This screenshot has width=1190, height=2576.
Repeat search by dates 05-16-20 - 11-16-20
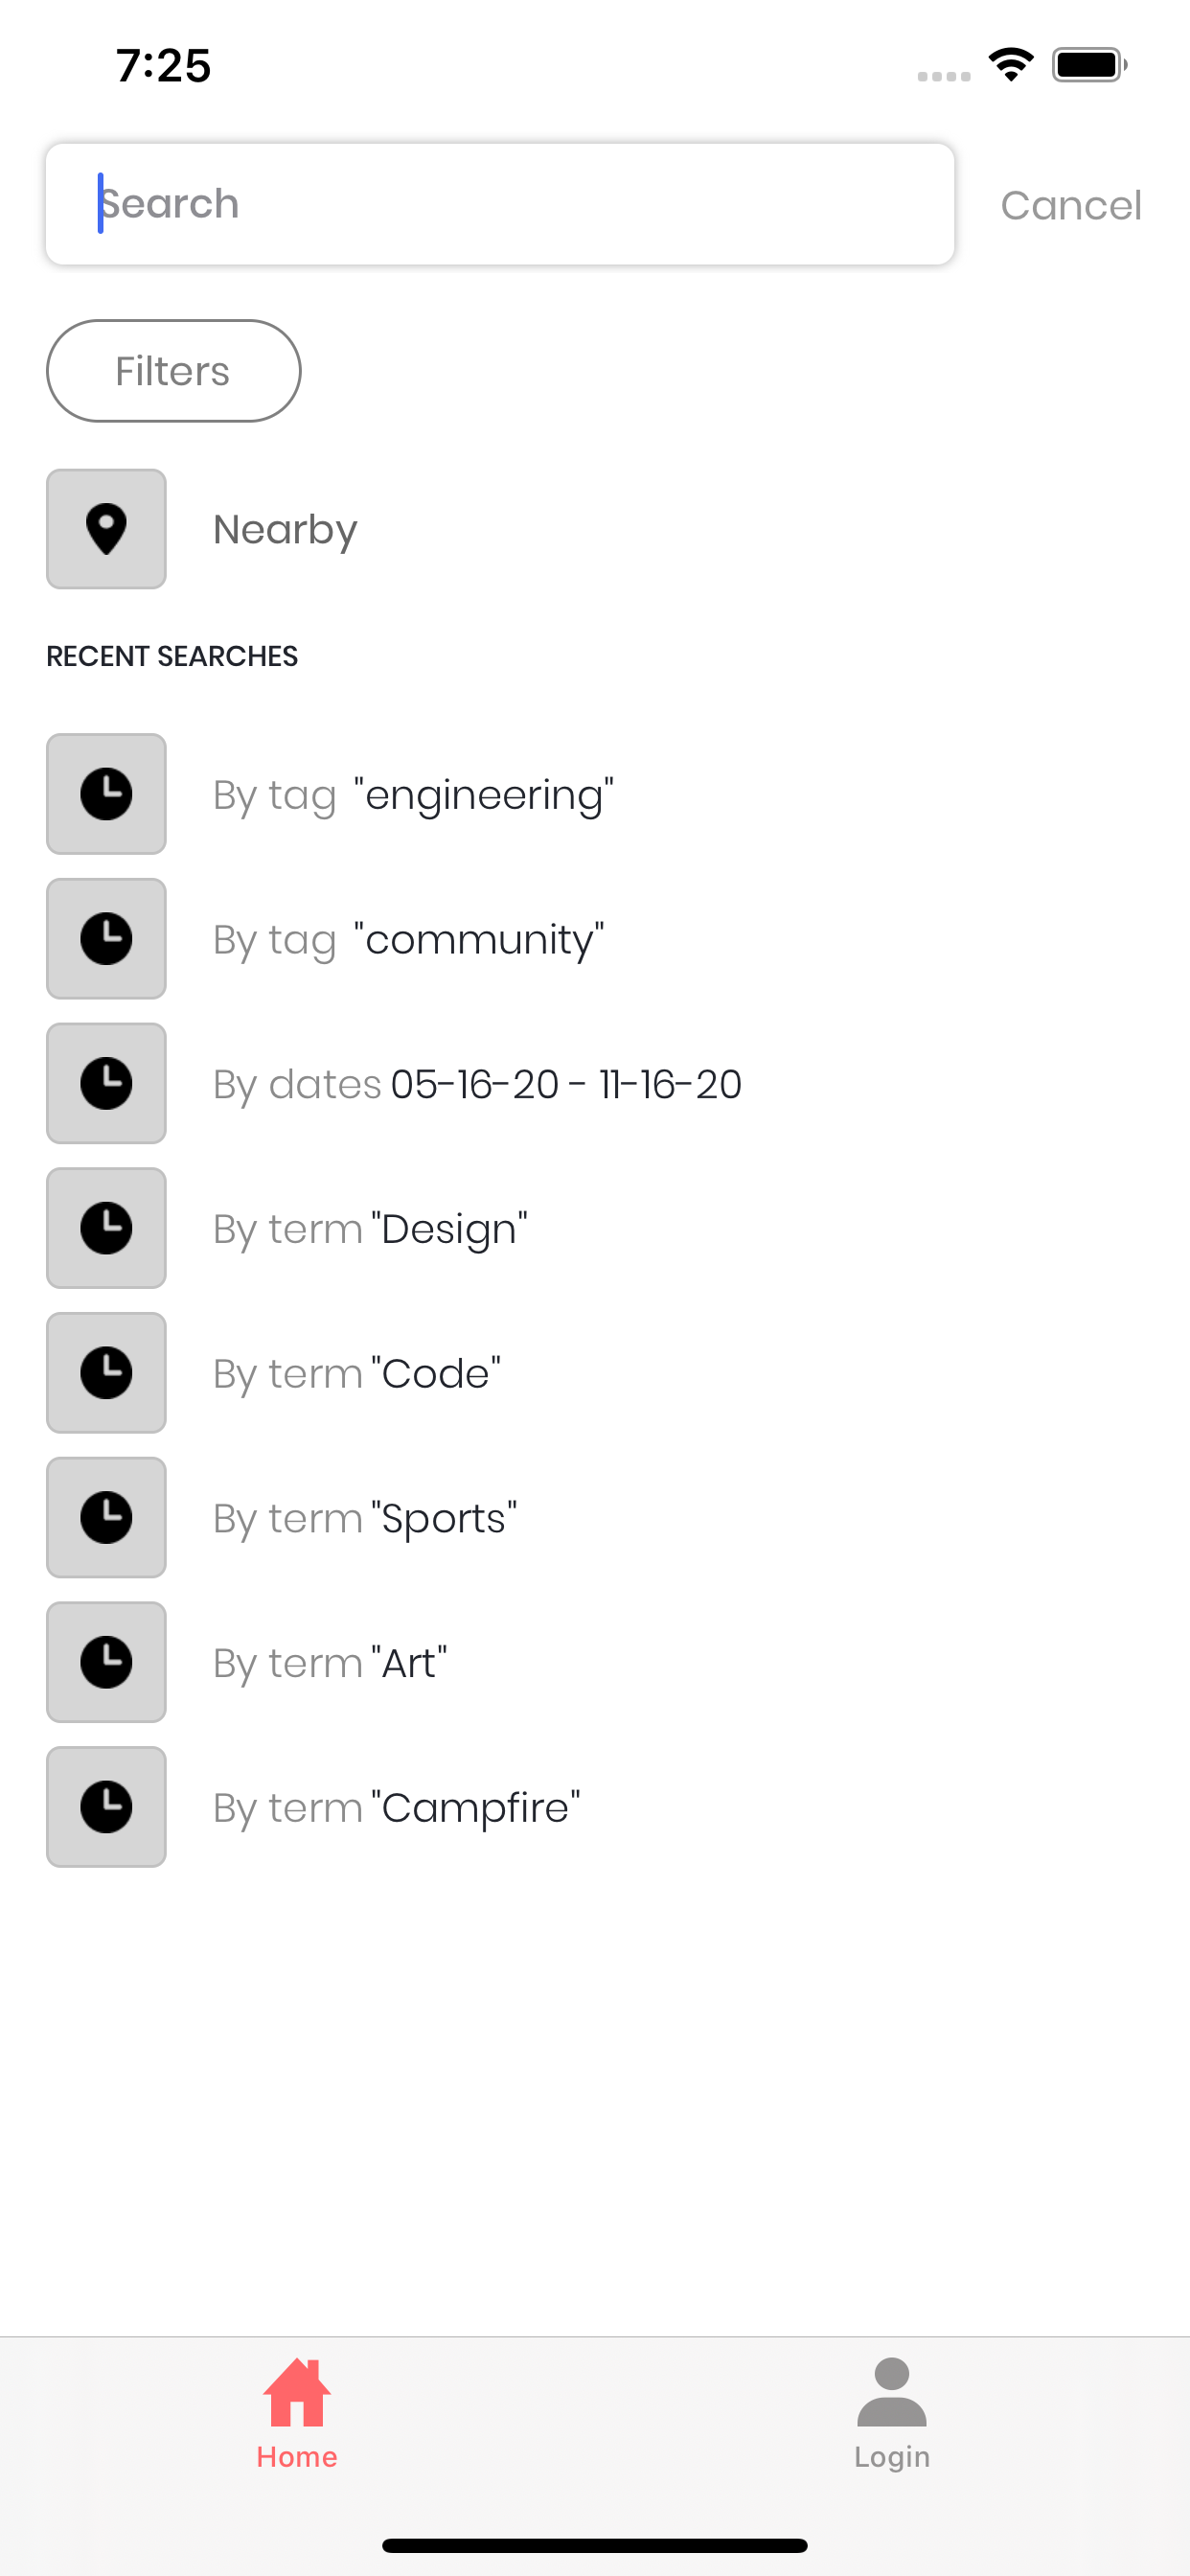[595, 1083]
